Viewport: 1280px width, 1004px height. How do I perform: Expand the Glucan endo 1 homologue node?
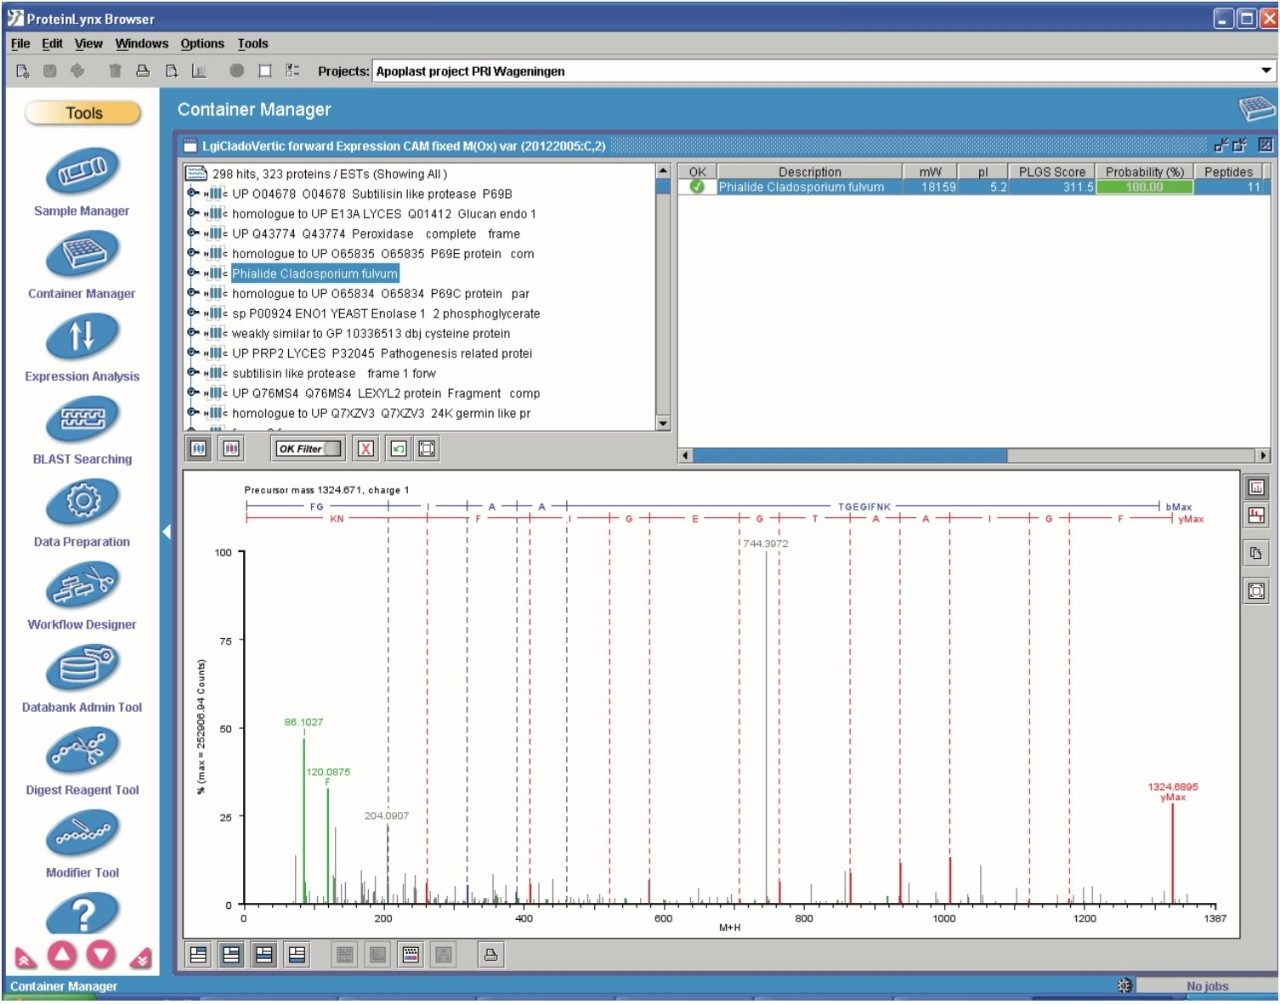click(192, 214)
